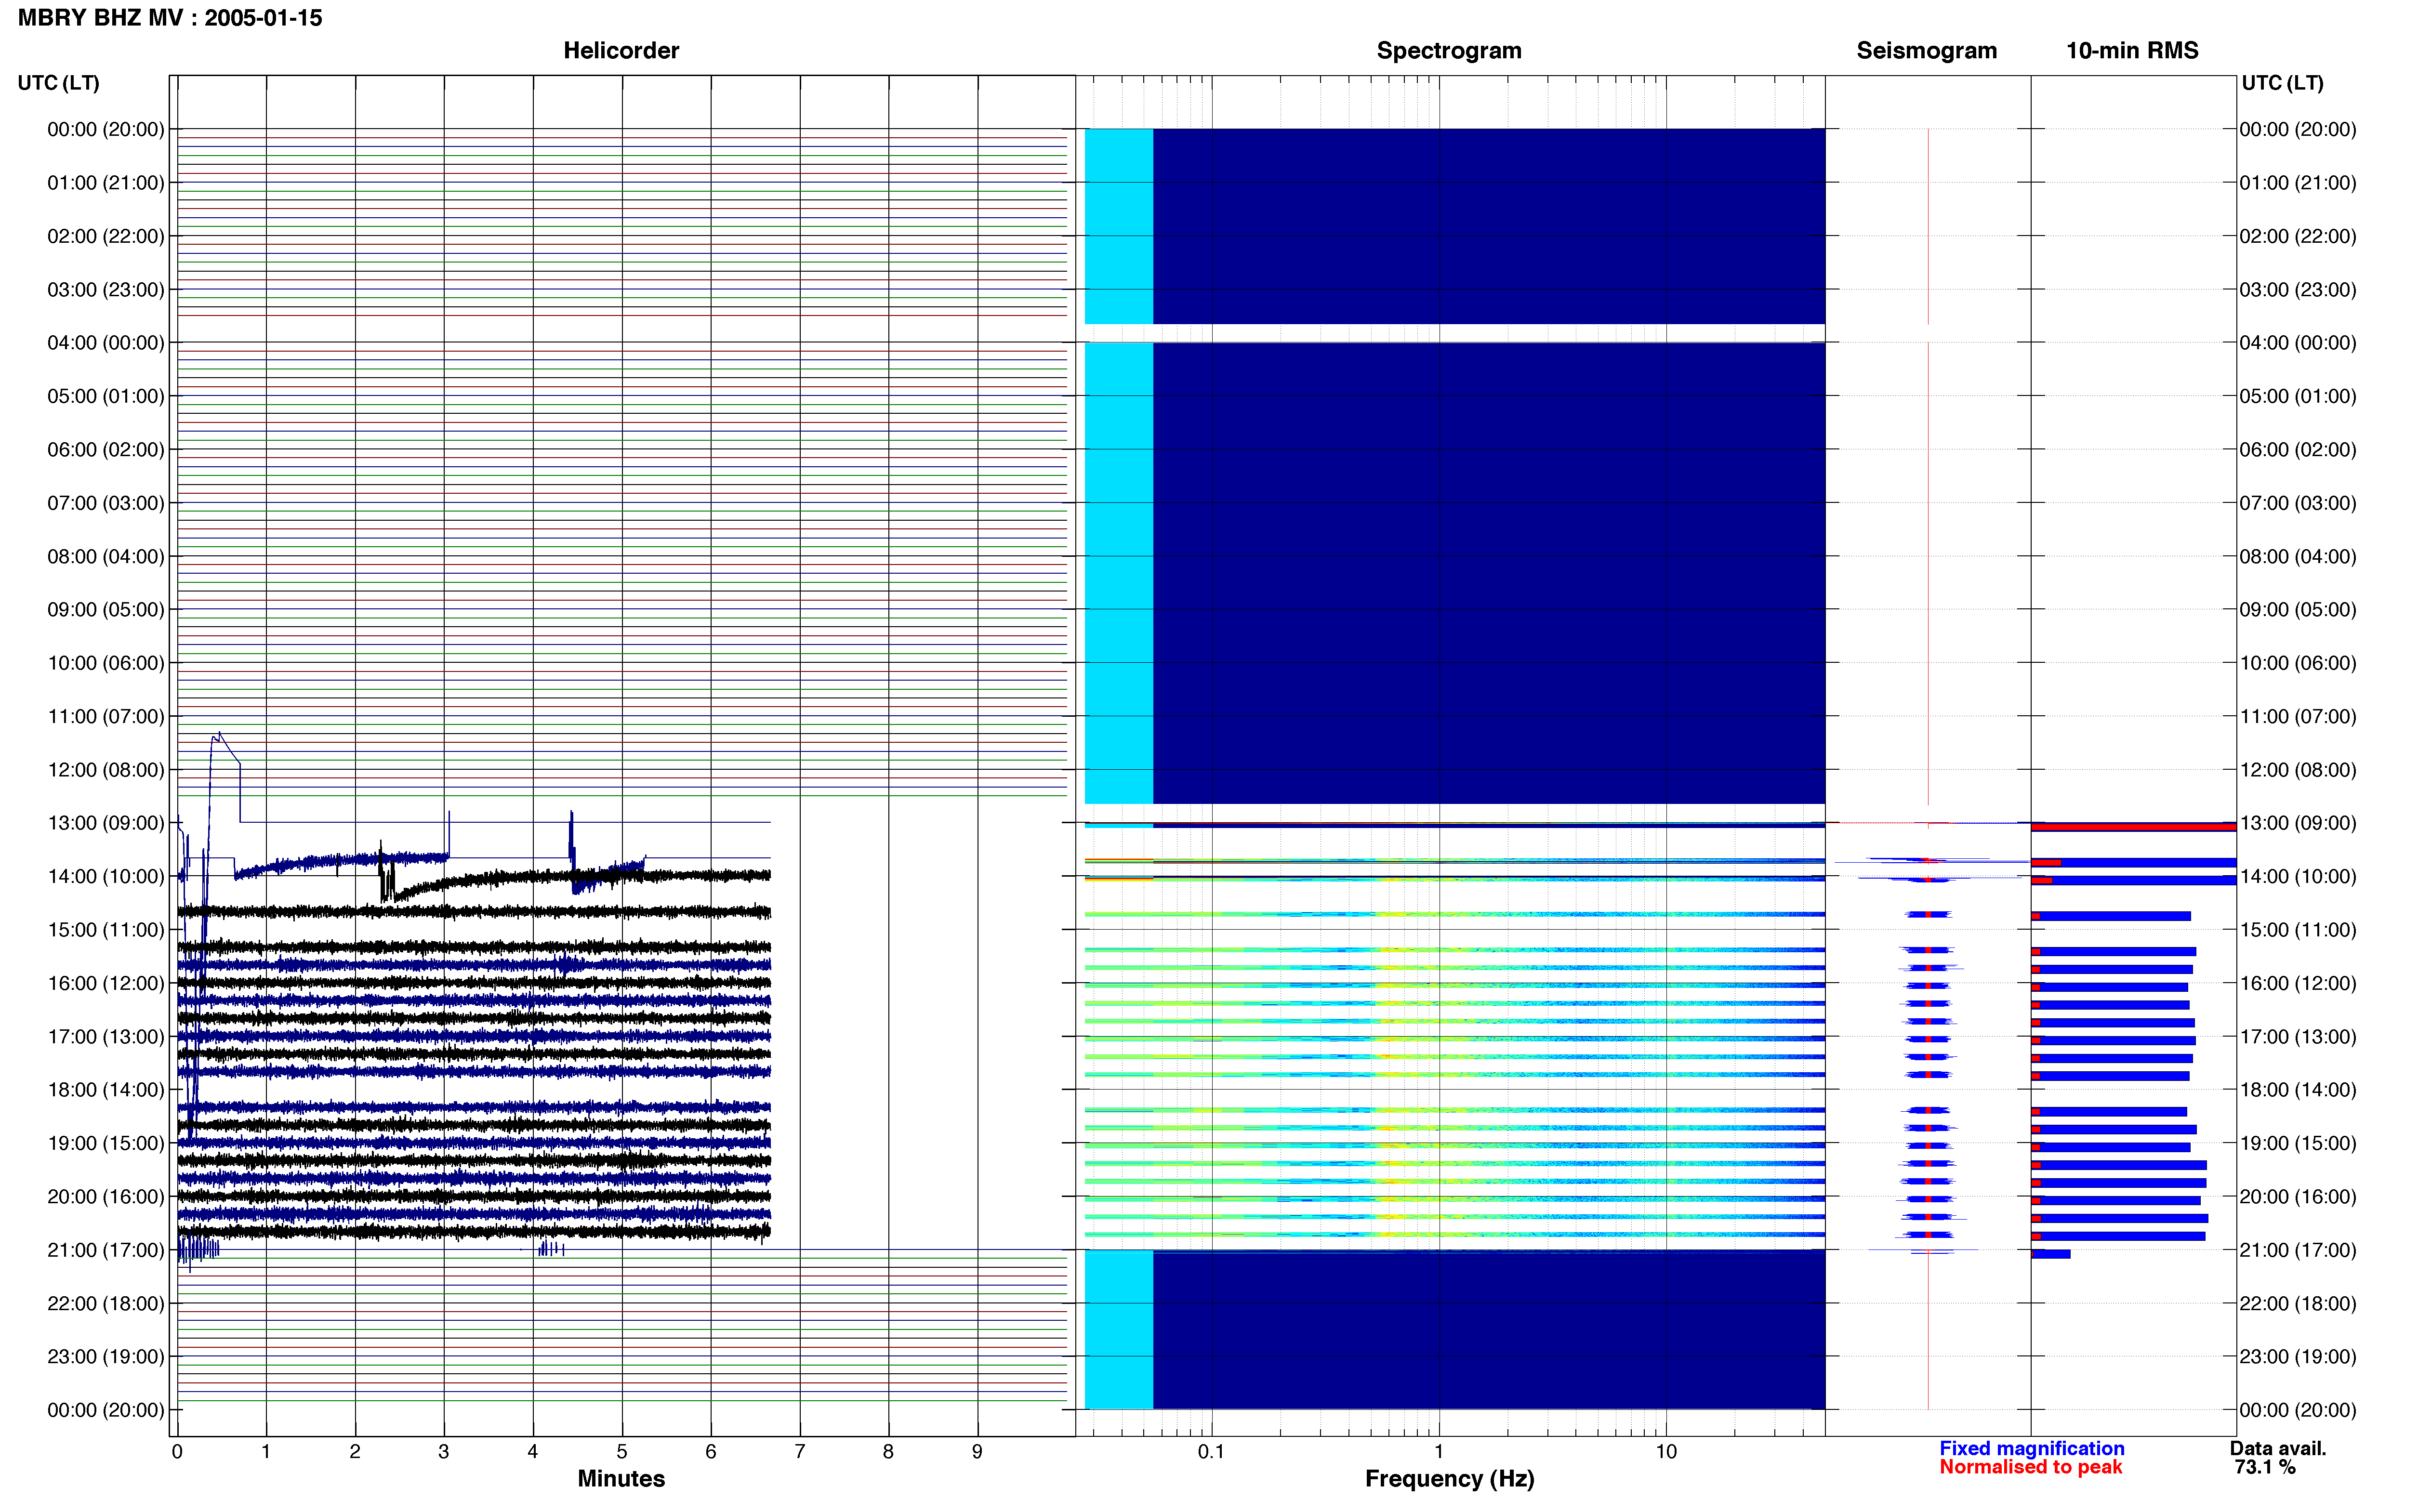Click left-axis time label 08:00 (04:00)

(x=106, y=556)
